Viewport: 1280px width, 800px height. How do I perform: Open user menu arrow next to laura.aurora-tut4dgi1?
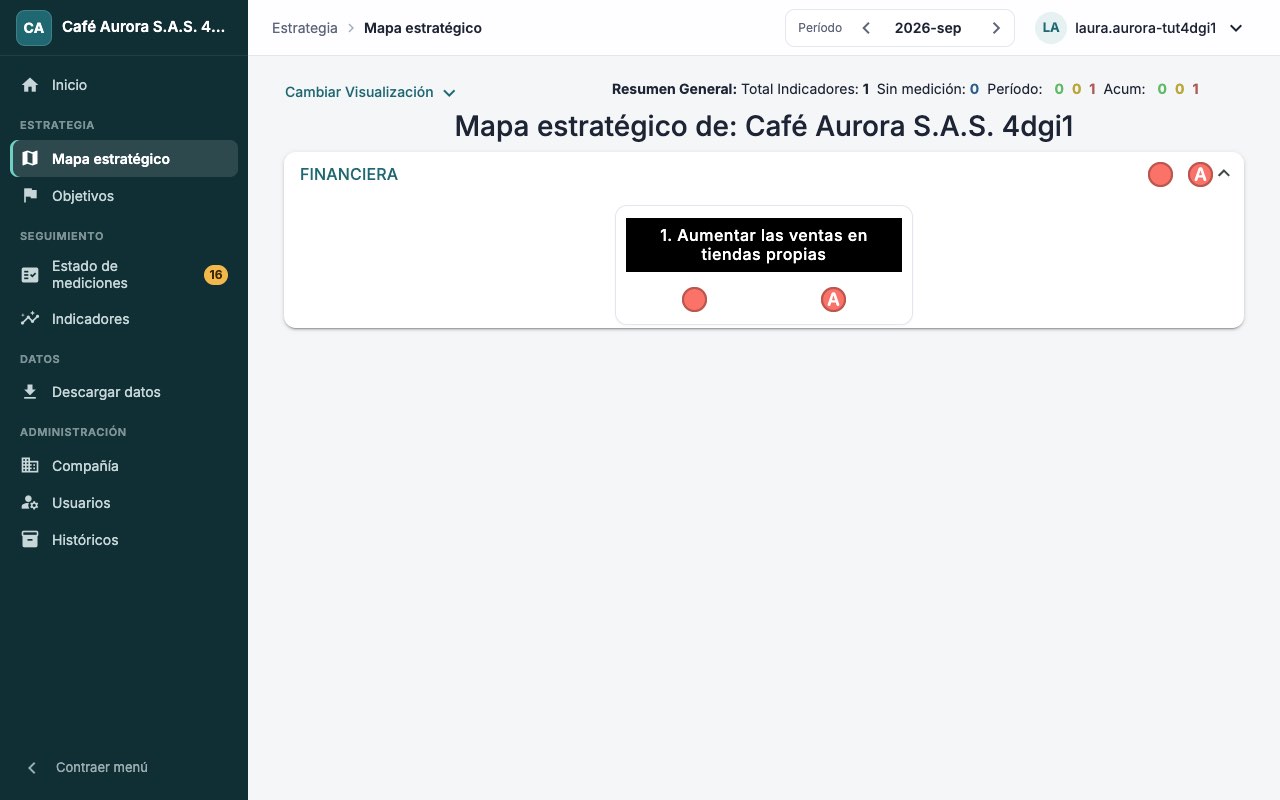point(1236,28)
